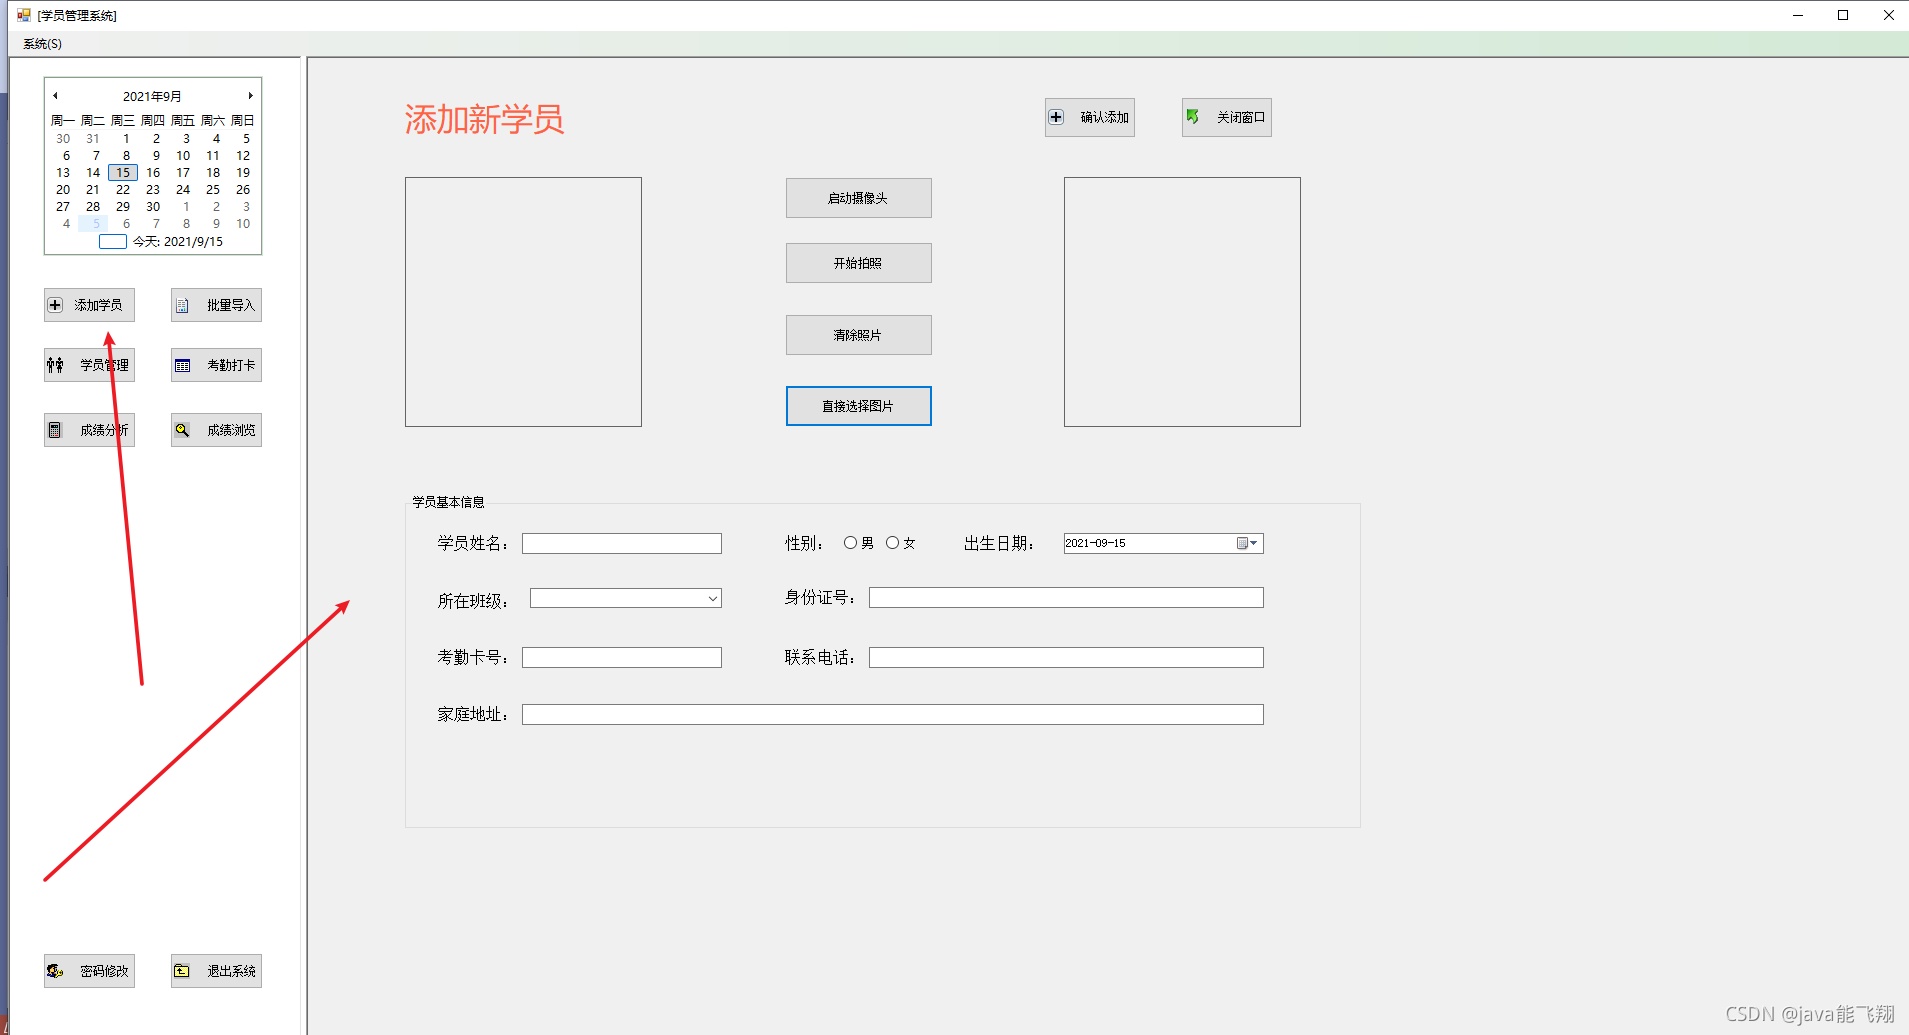Click into 联系电话 phone field
The image size is (1909, 1035).
1066,657
